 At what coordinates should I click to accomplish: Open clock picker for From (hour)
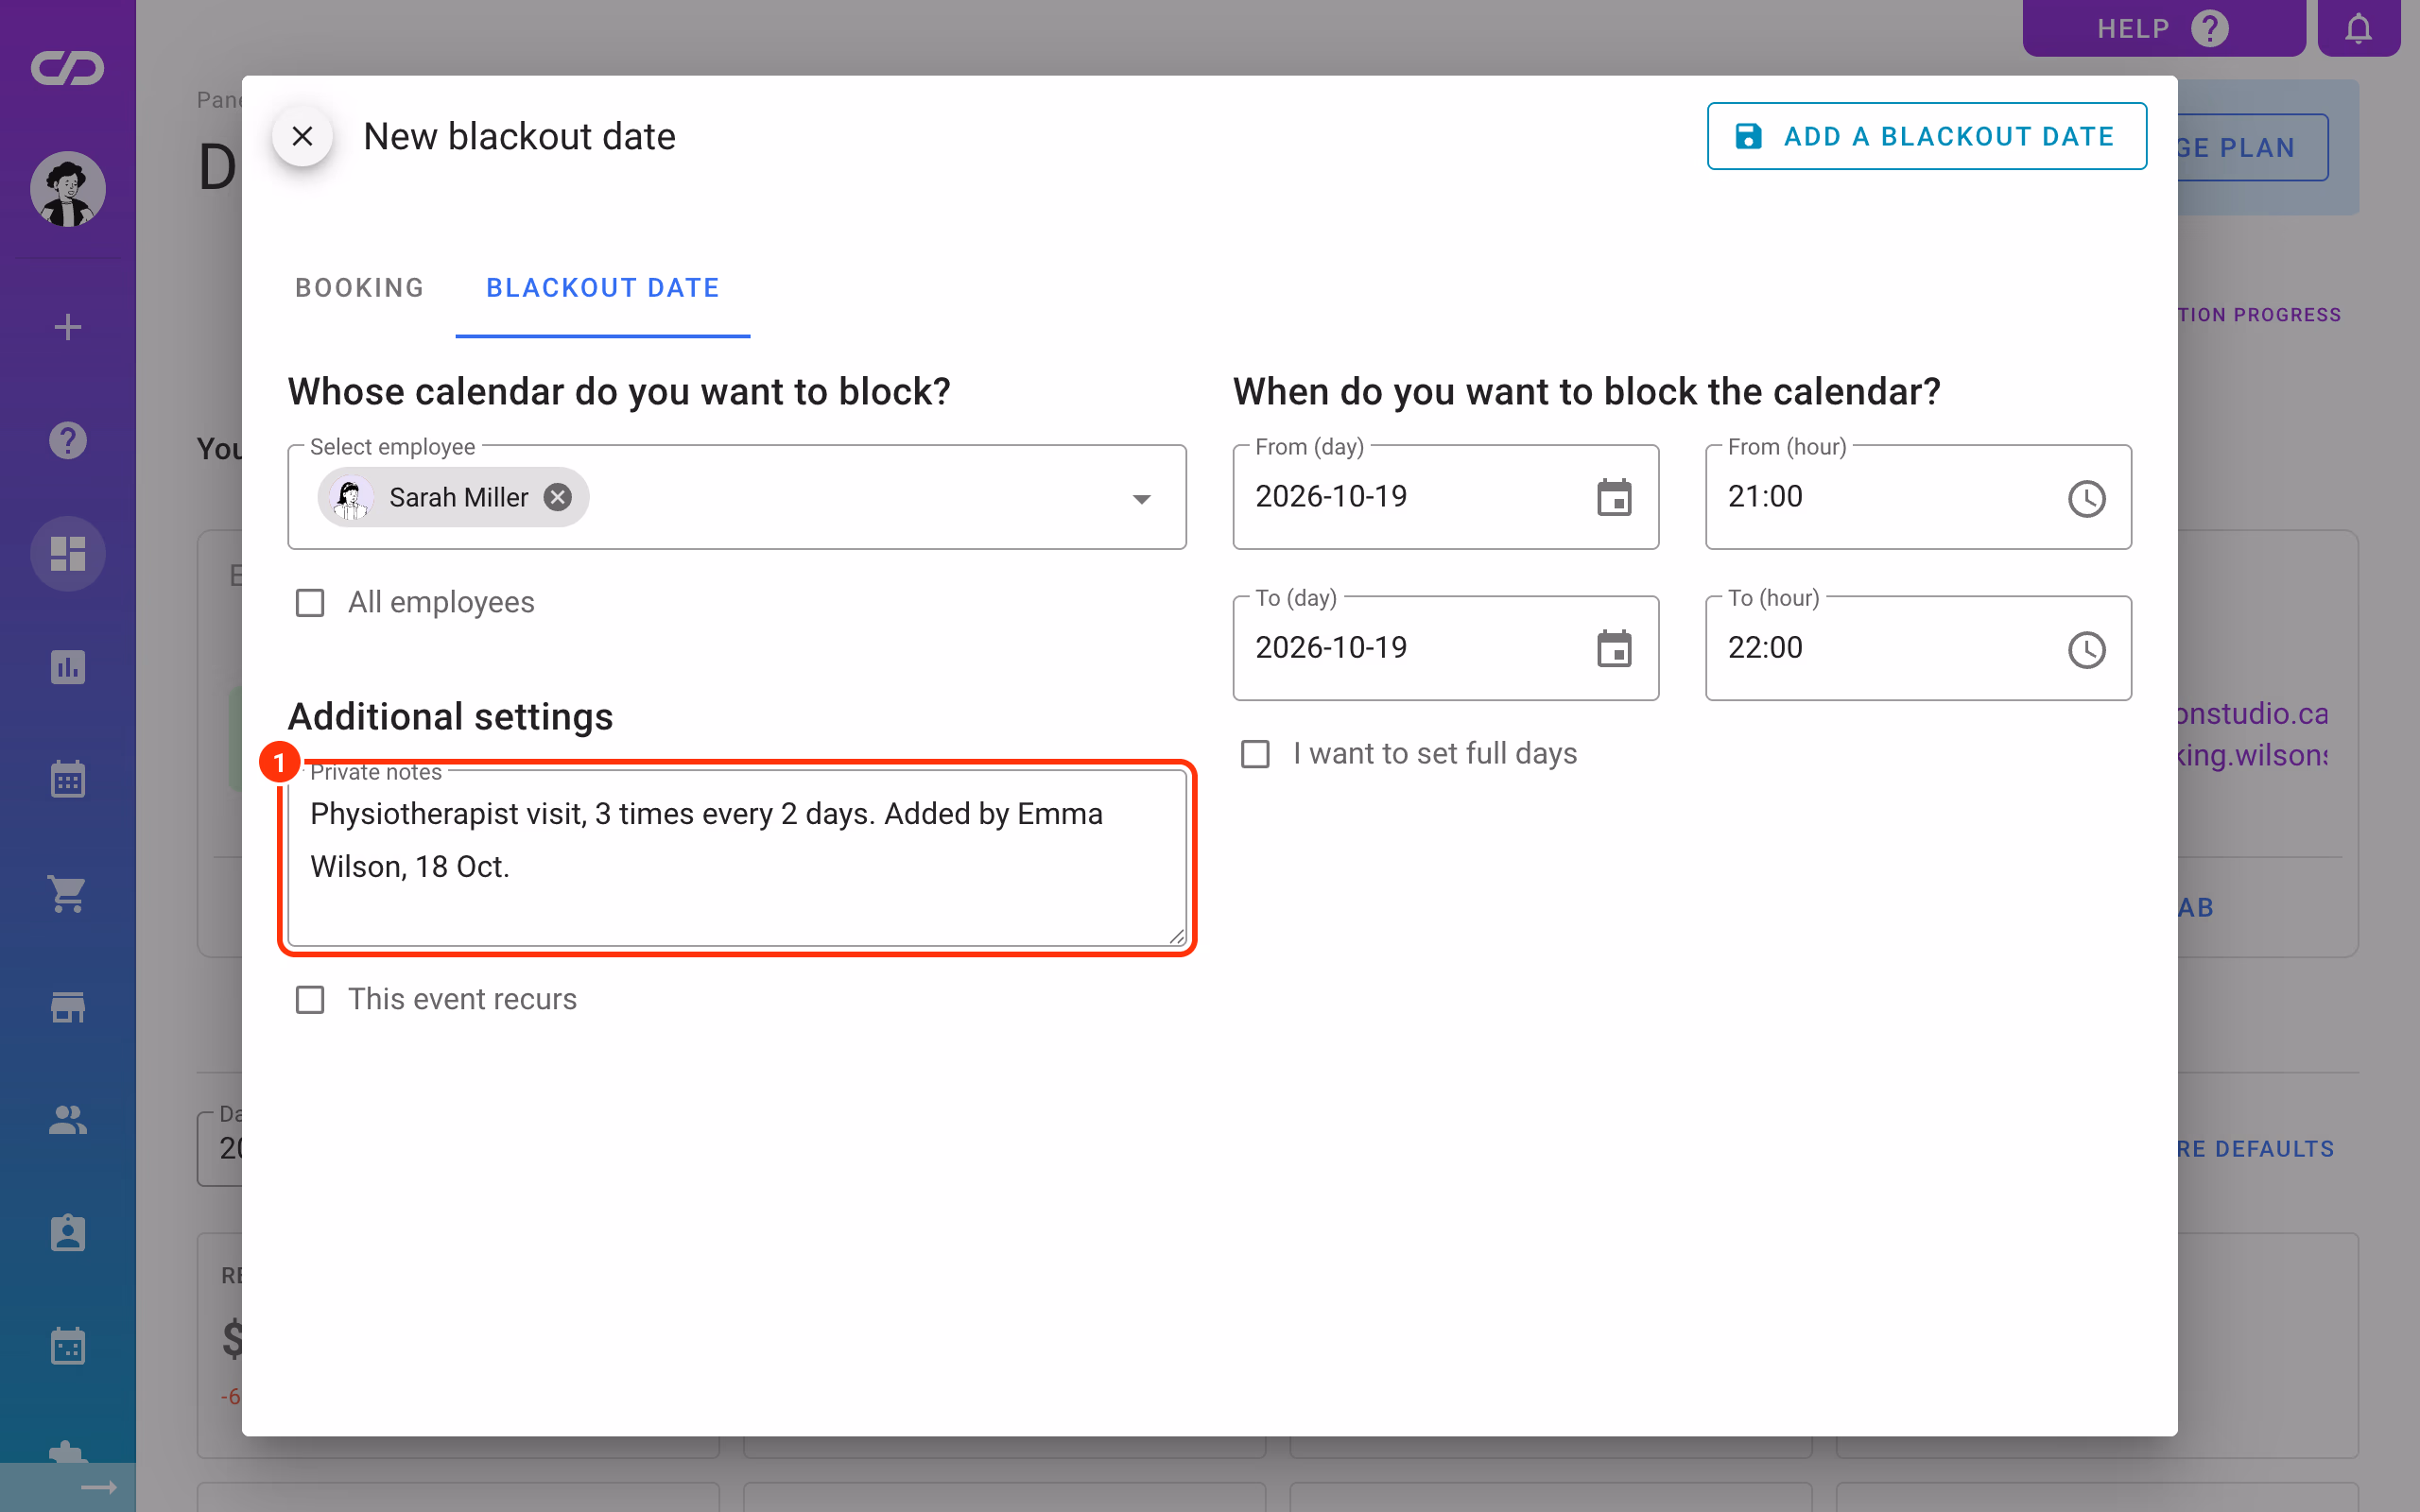click(x=2086, y=498)
